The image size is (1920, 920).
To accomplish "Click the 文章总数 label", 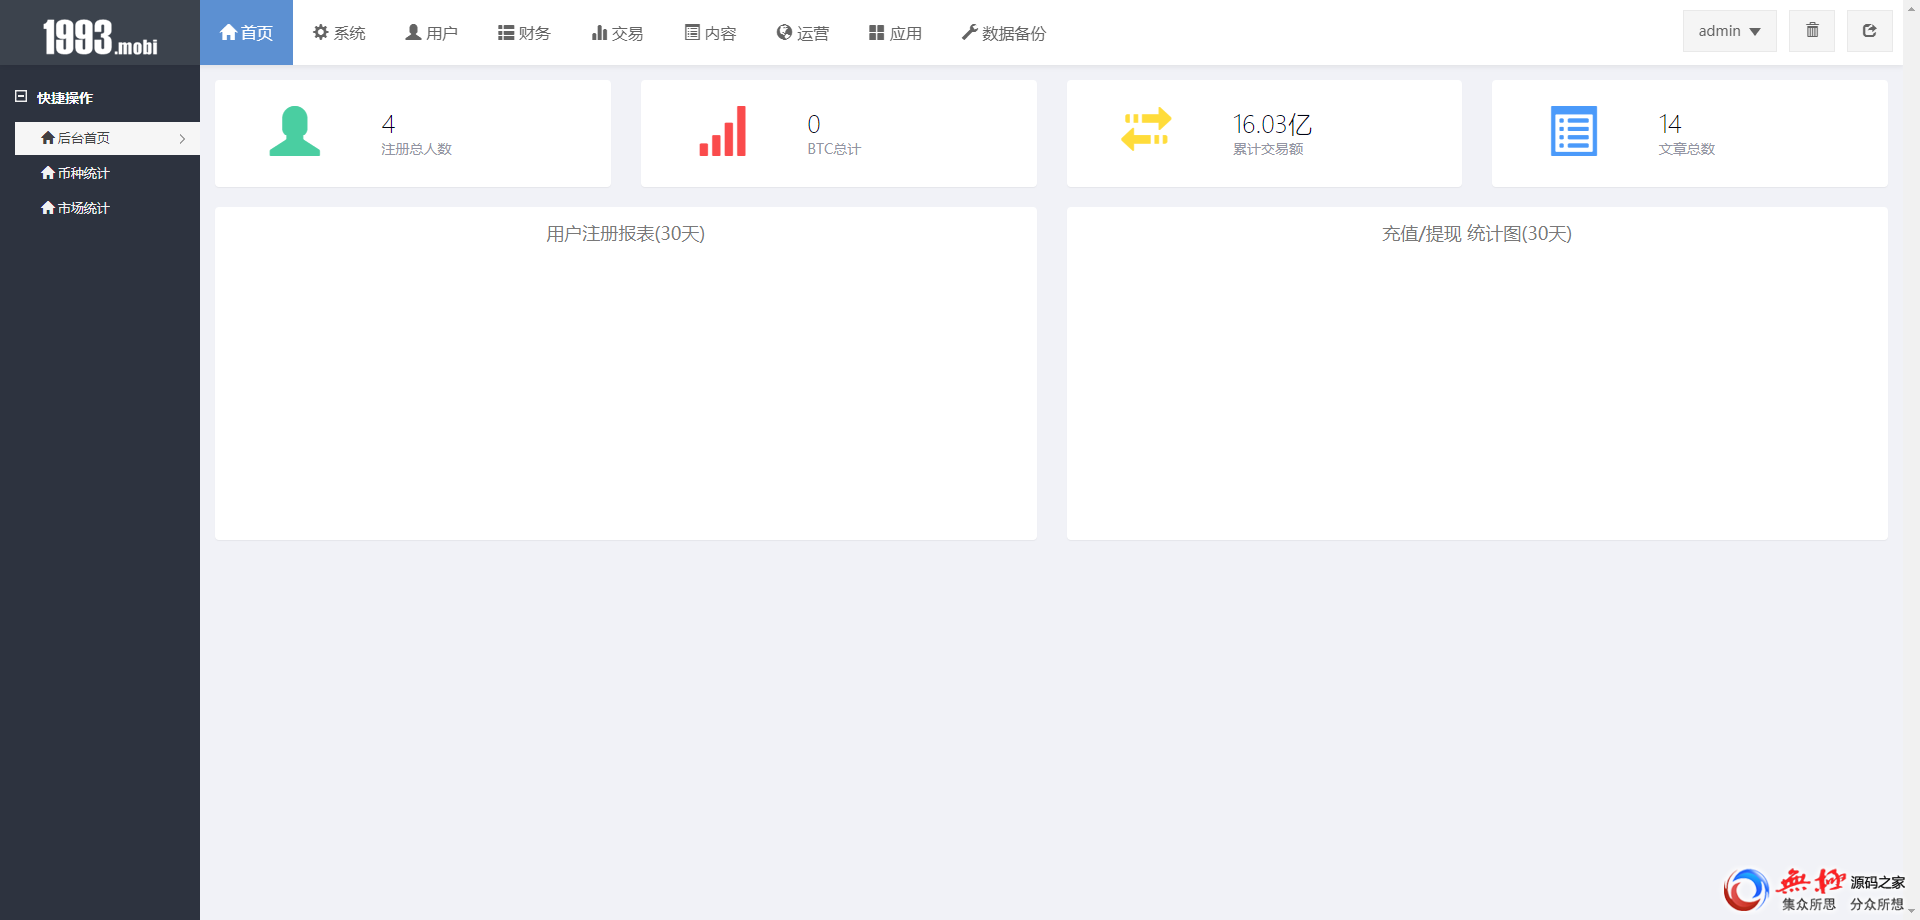I will pos(1687,149).
